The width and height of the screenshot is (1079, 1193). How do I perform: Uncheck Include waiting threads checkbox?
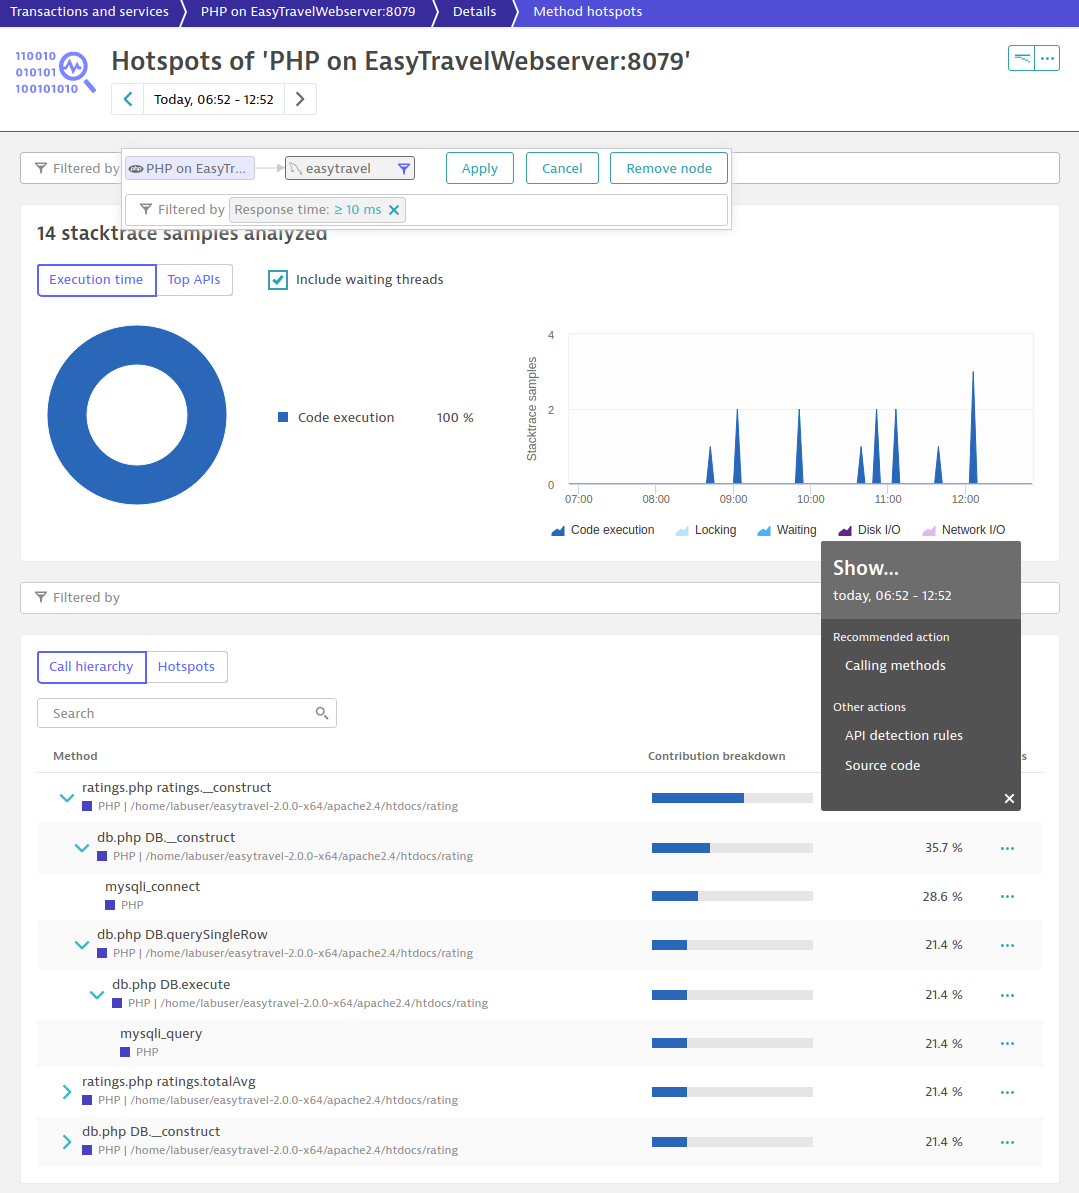(x=278, y=280)
